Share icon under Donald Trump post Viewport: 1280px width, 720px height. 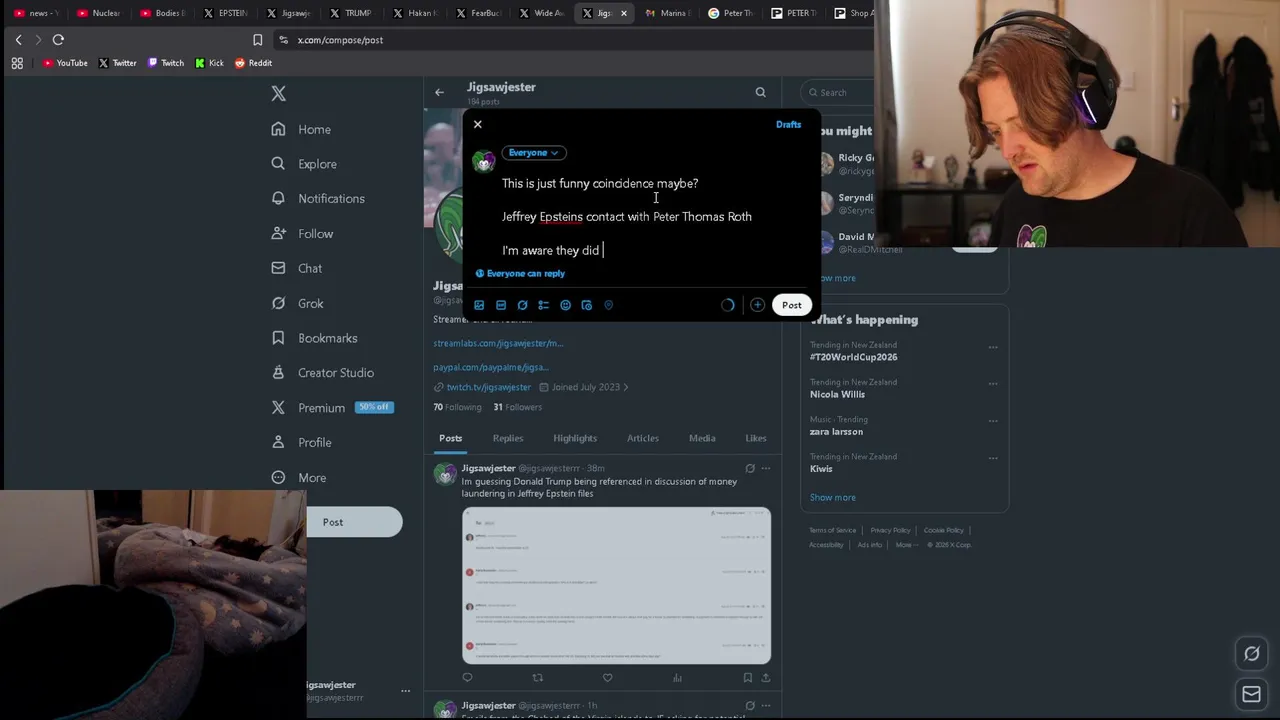tap(765, 678)
